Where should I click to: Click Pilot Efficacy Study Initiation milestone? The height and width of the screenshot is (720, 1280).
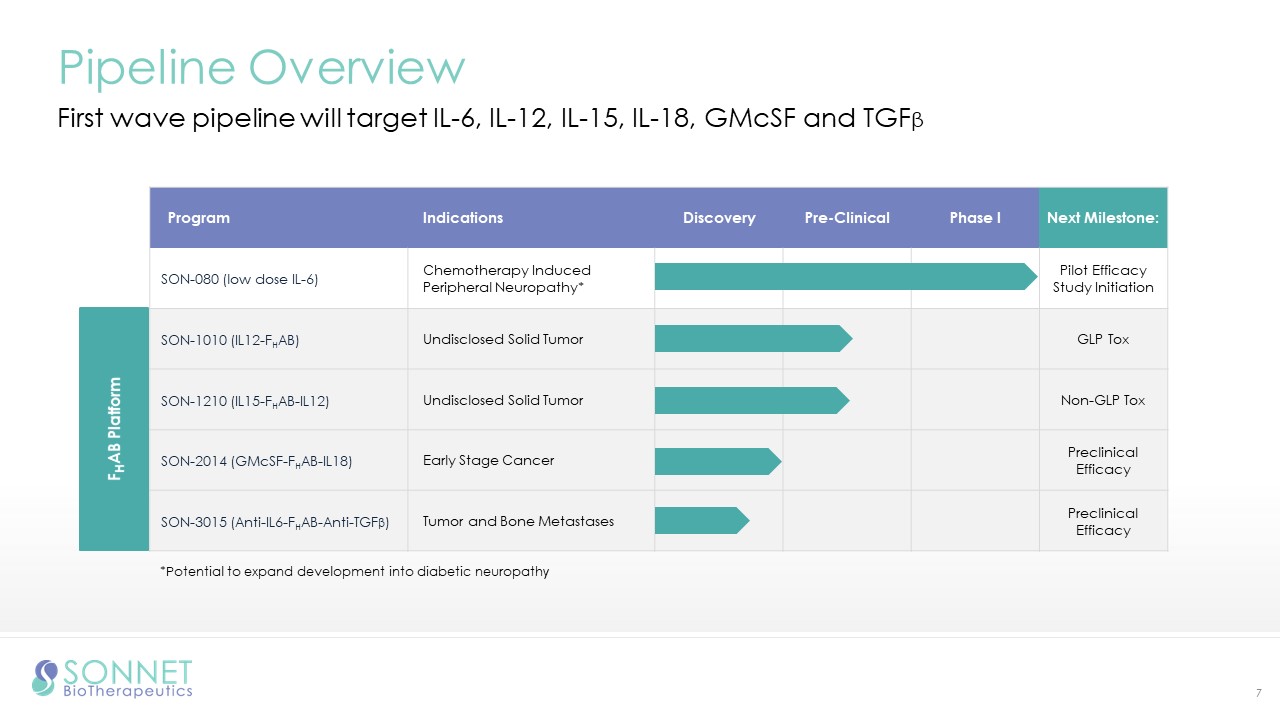[x=1102, y=279]
